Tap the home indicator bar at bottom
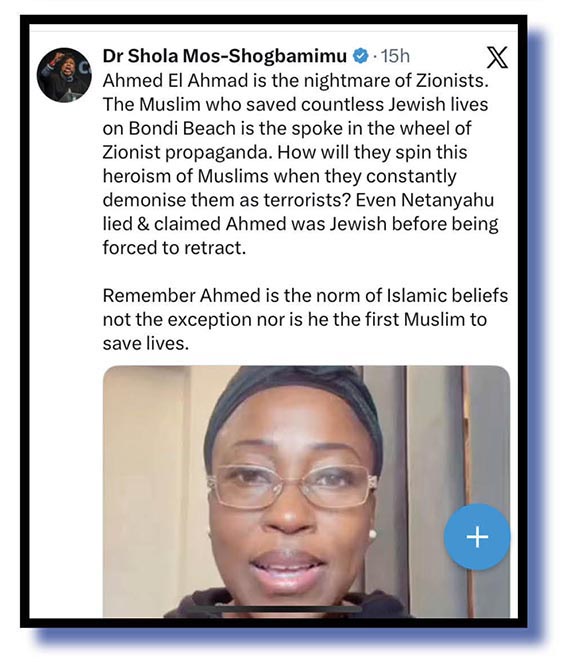Viewport: 567px width, 662px height. click(275, 610)
